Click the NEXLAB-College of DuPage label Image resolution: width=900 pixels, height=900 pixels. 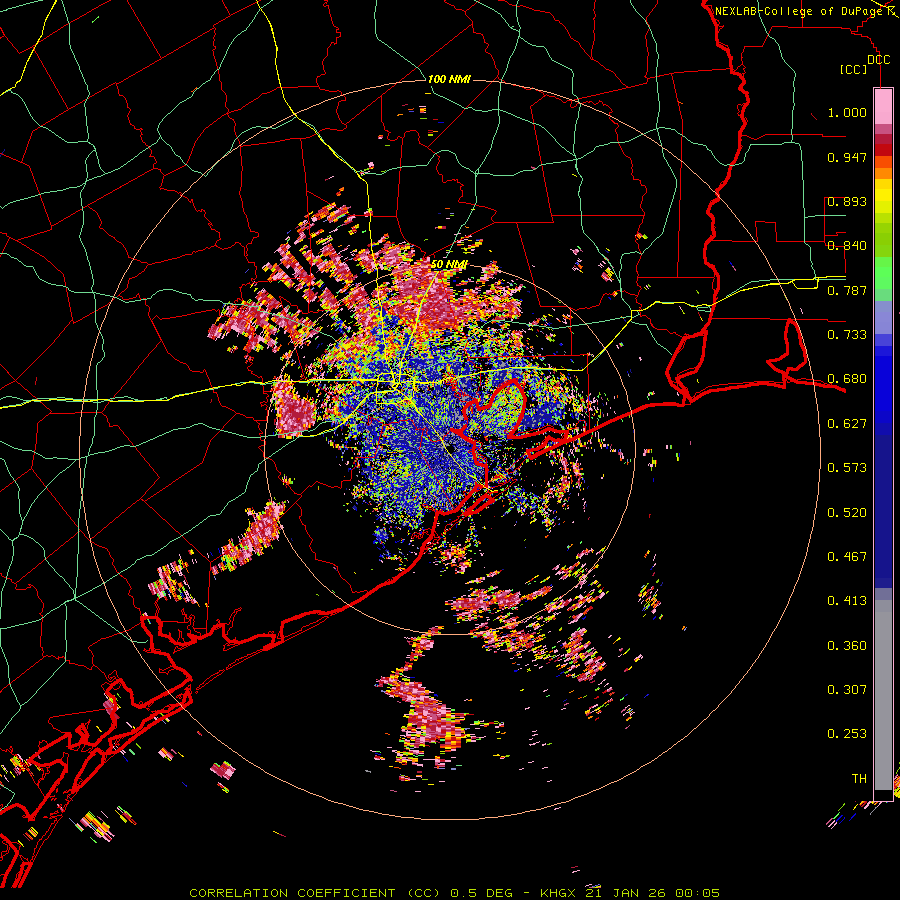click(x=801, y=11)
